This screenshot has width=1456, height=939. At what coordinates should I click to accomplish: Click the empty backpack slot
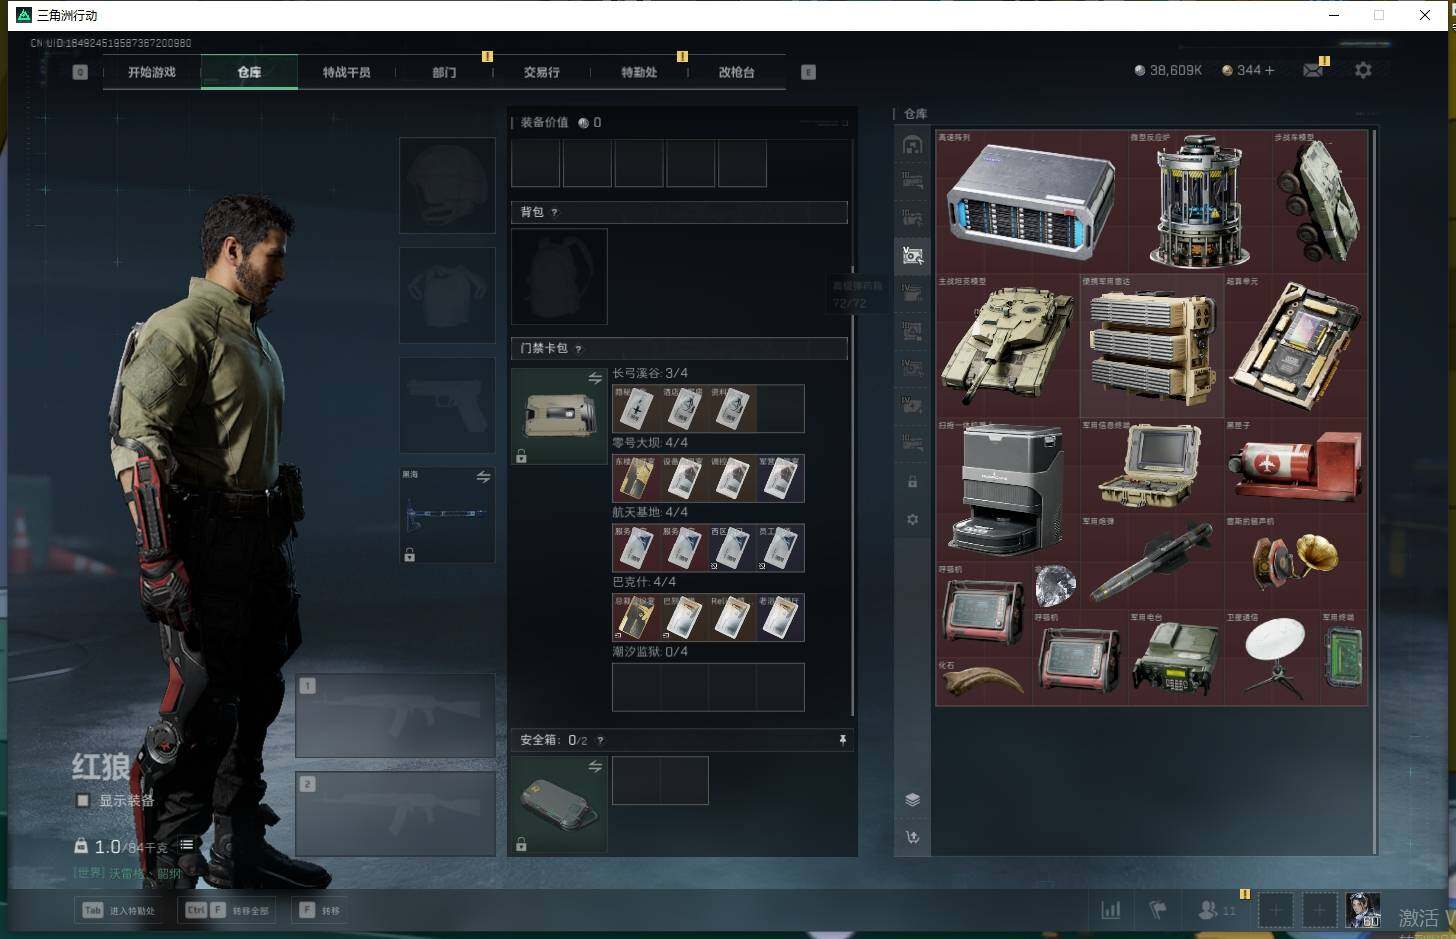tap(559, 276)
